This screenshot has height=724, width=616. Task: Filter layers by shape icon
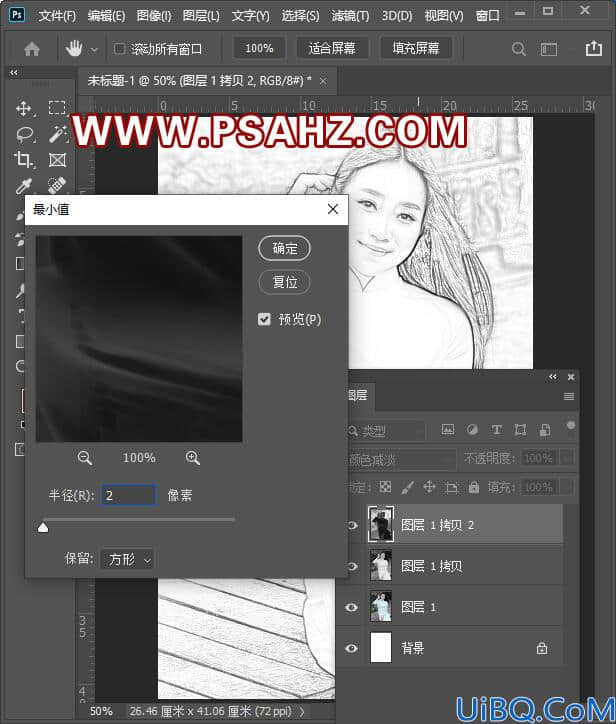click(x=520, y=430)
